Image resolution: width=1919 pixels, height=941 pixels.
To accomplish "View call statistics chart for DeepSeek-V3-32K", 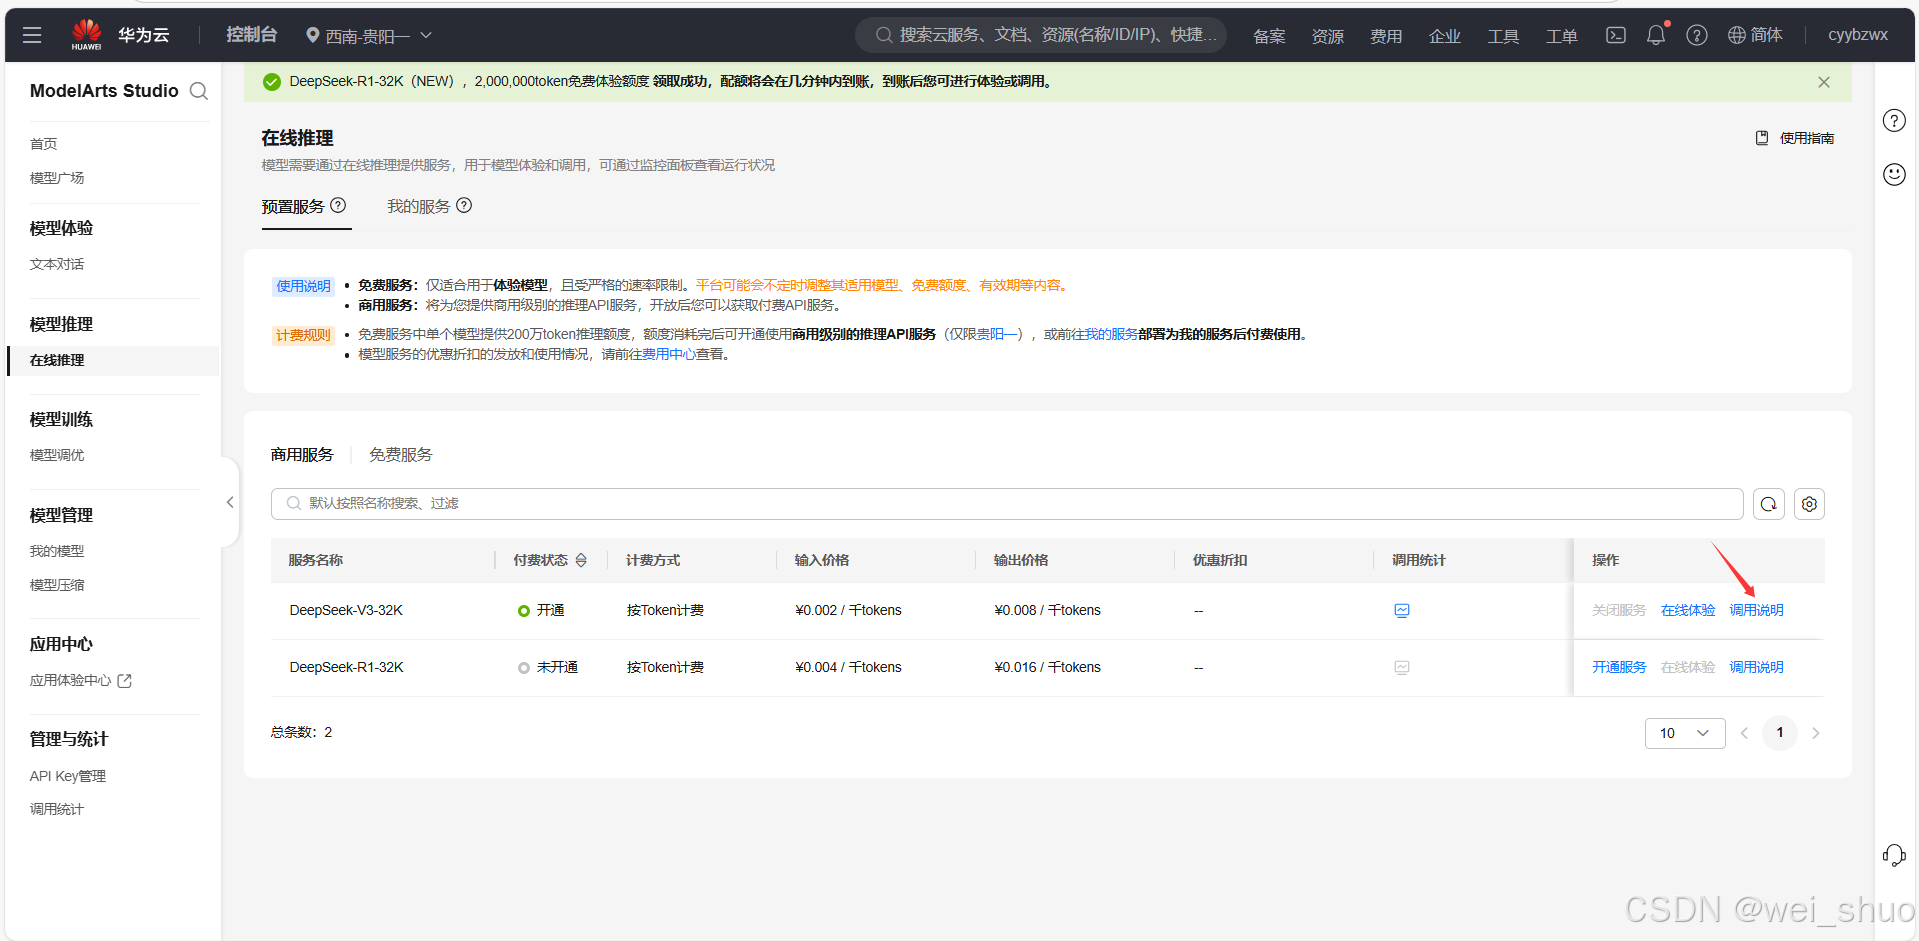I will click(x=1402, y=610).
